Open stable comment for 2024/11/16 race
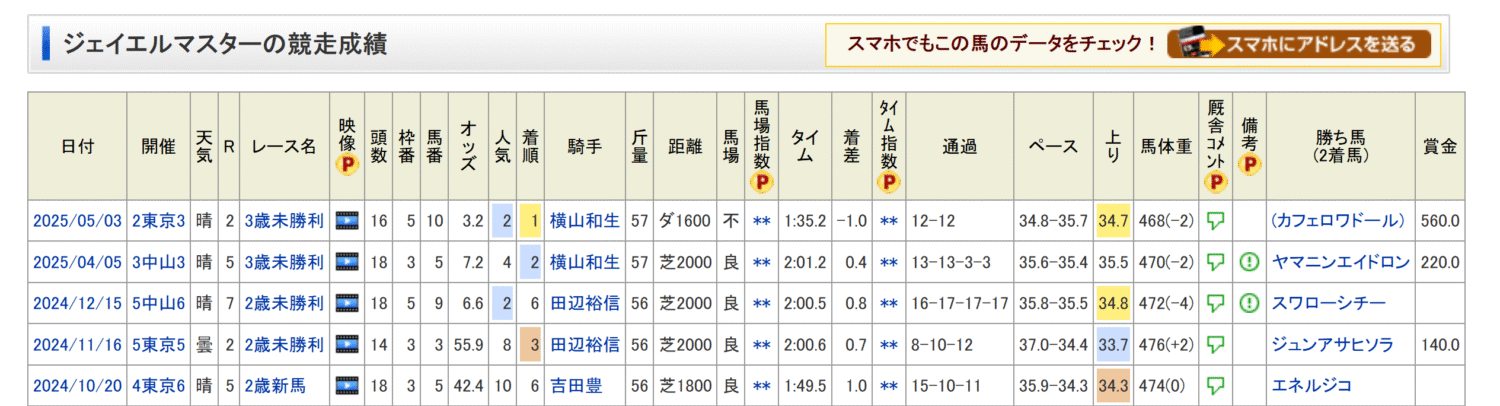This screenshot has width=1500, height=406. [1216, 344]
